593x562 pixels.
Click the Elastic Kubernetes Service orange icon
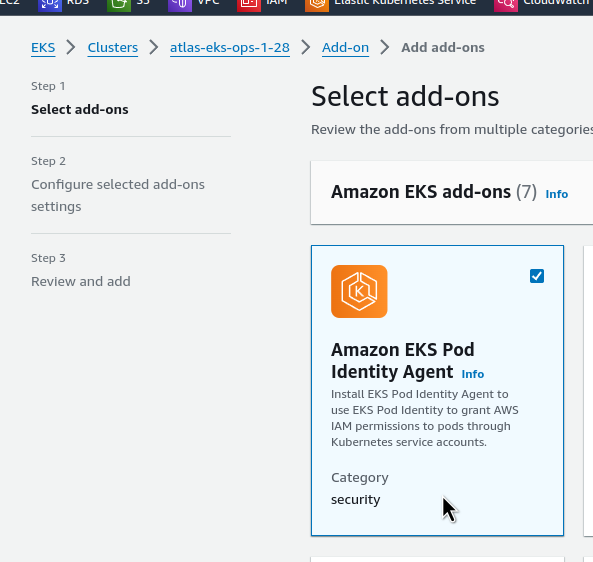point(317,5)
